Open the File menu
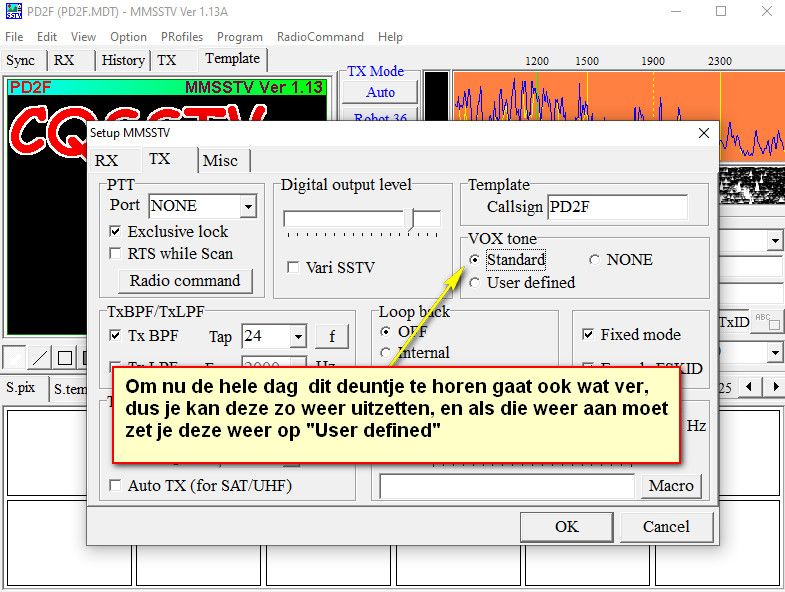 click(14, 37)
